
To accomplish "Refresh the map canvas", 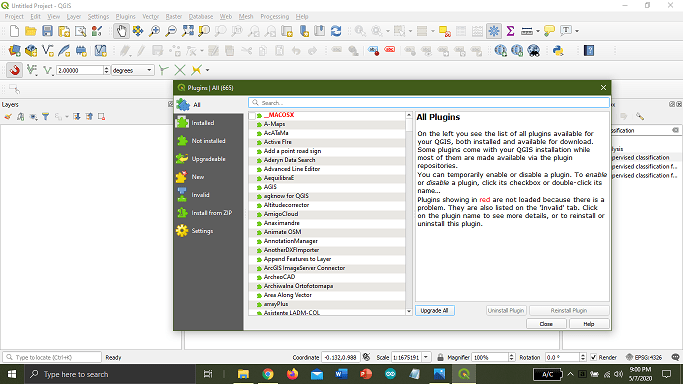I will 336,31.
